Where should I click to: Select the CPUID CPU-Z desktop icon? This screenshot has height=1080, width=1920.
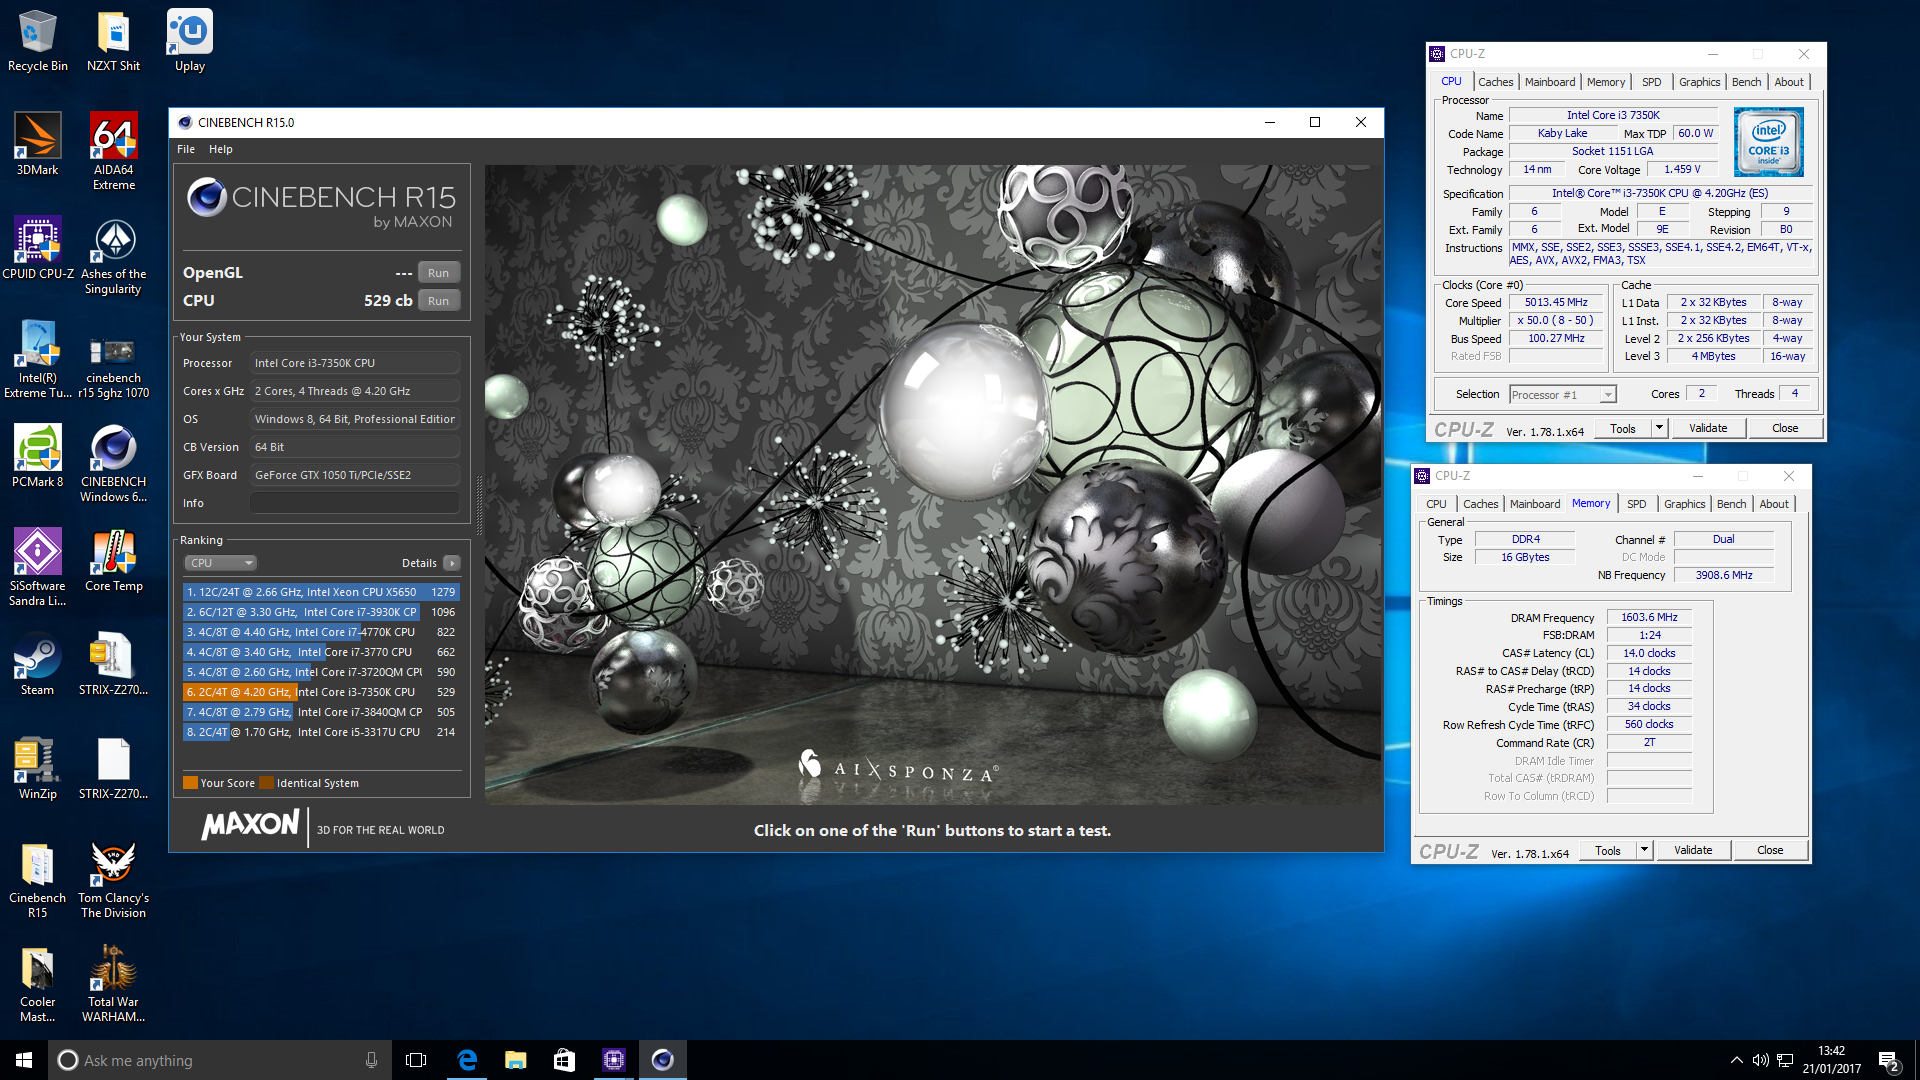pyautogui.click(x=37, y=248)
